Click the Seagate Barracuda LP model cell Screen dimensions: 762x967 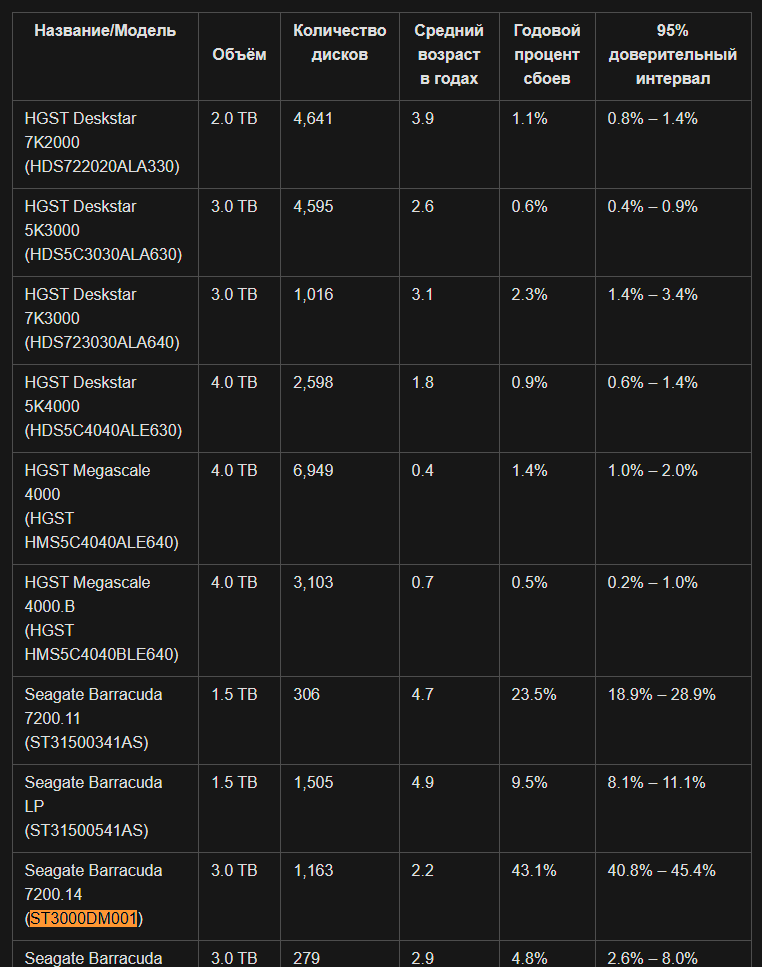[93, 806]
